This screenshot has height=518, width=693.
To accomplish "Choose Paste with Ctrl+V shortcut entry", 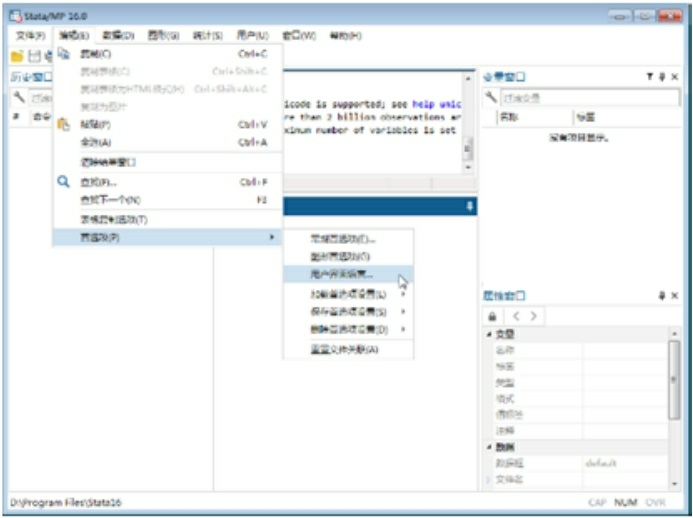I will 168,125.
